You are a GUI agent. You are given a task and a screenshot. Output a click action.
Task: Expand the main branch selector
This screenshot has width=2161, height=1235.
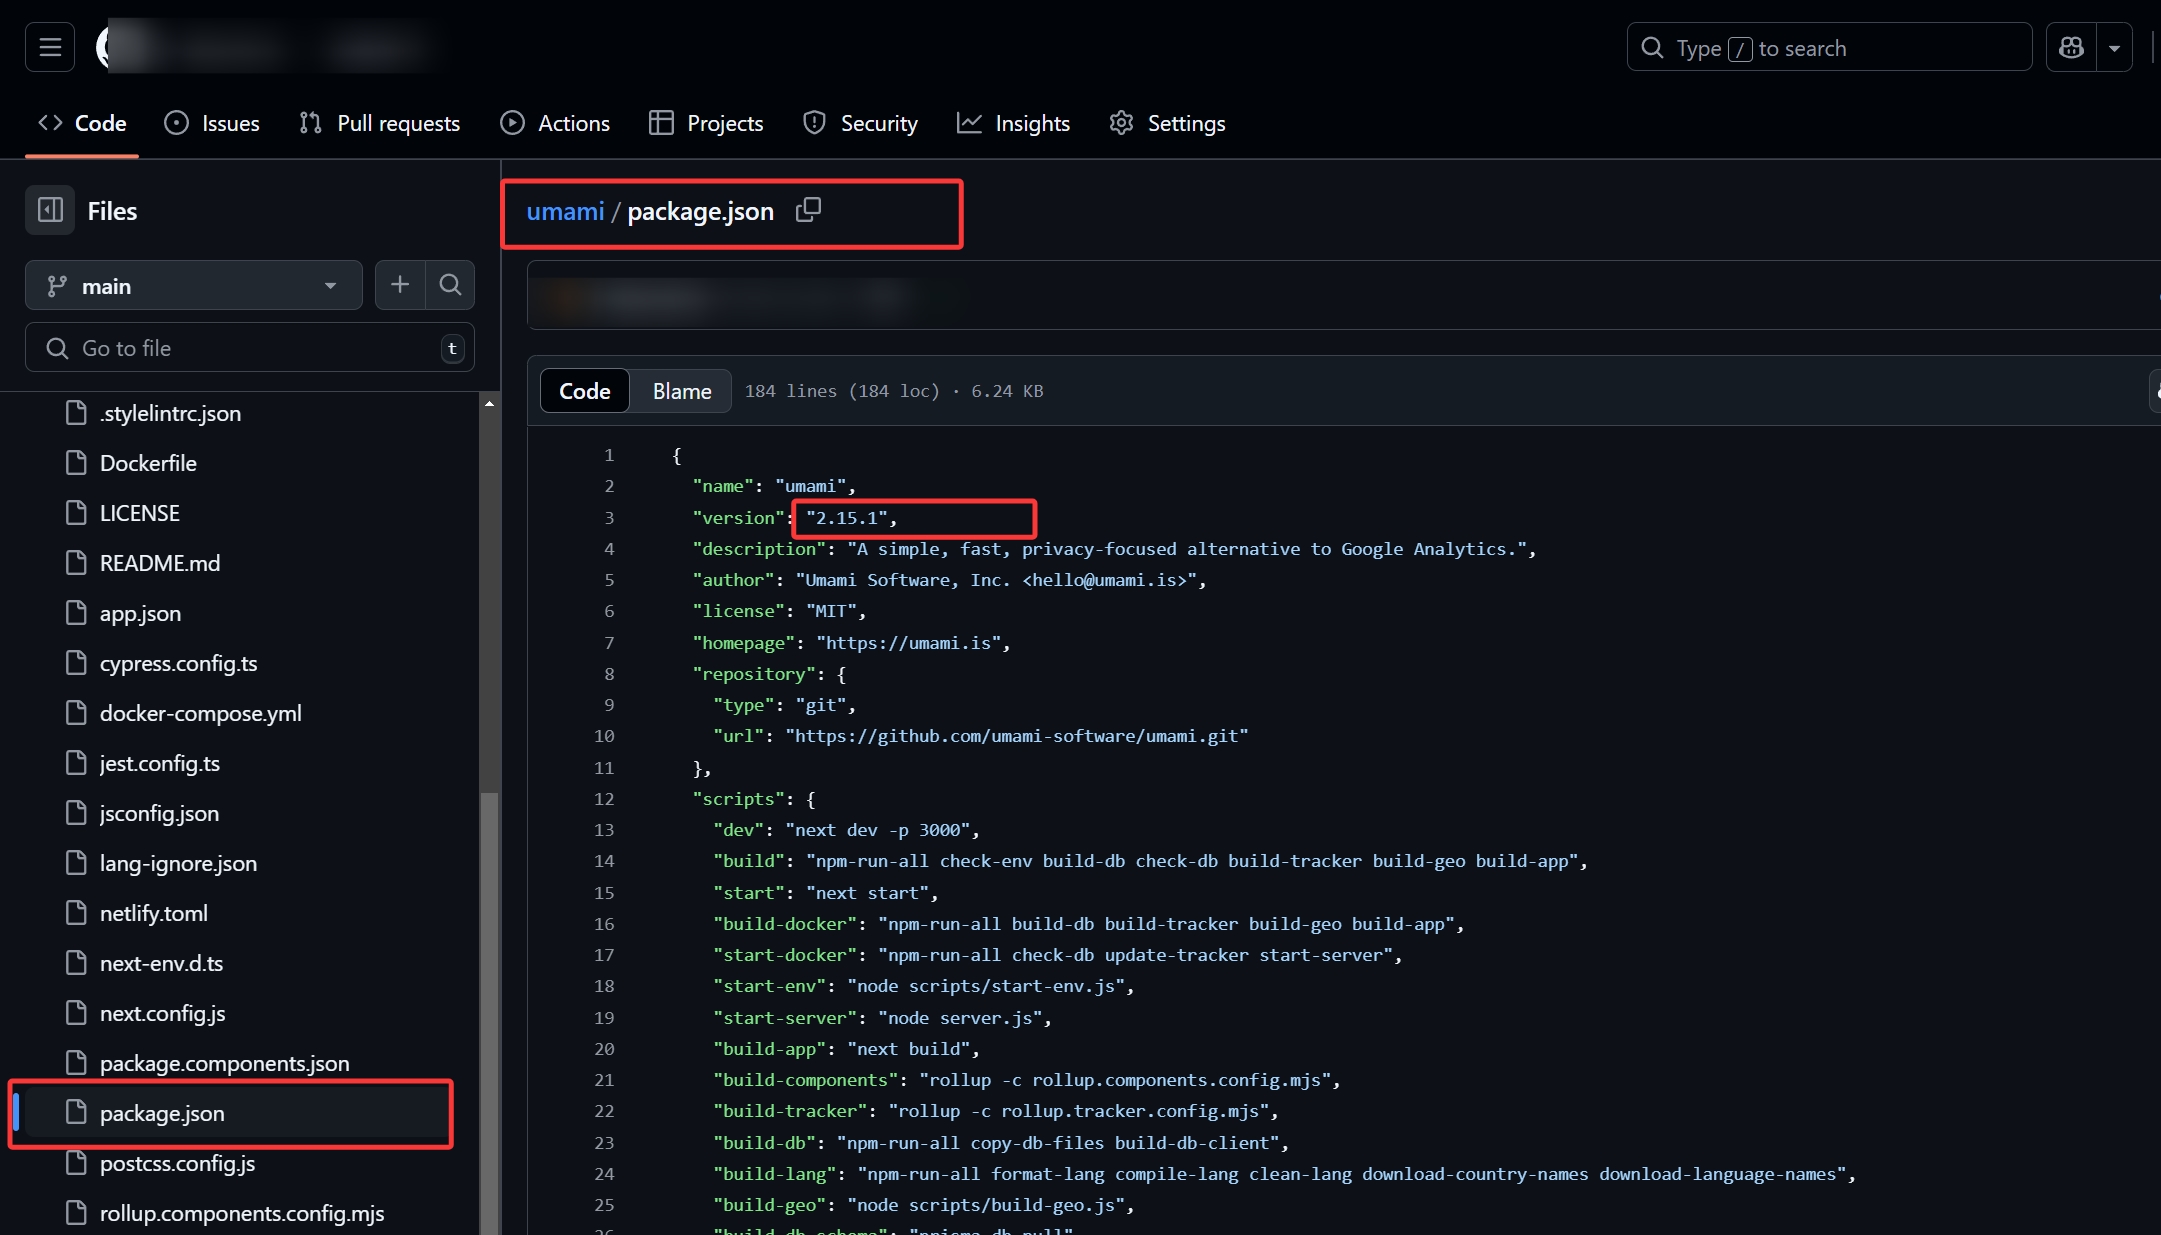click(194, 286)
